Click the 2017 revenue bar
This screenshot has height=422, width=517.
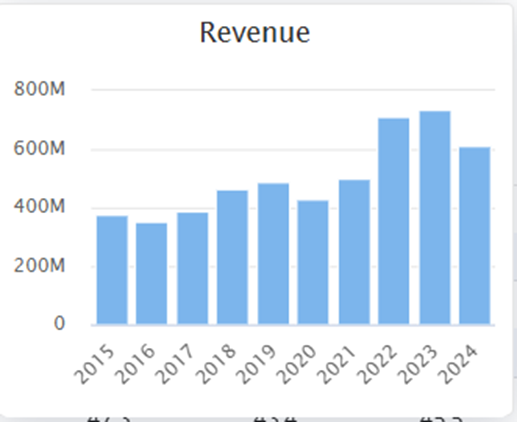coord(193,268)
